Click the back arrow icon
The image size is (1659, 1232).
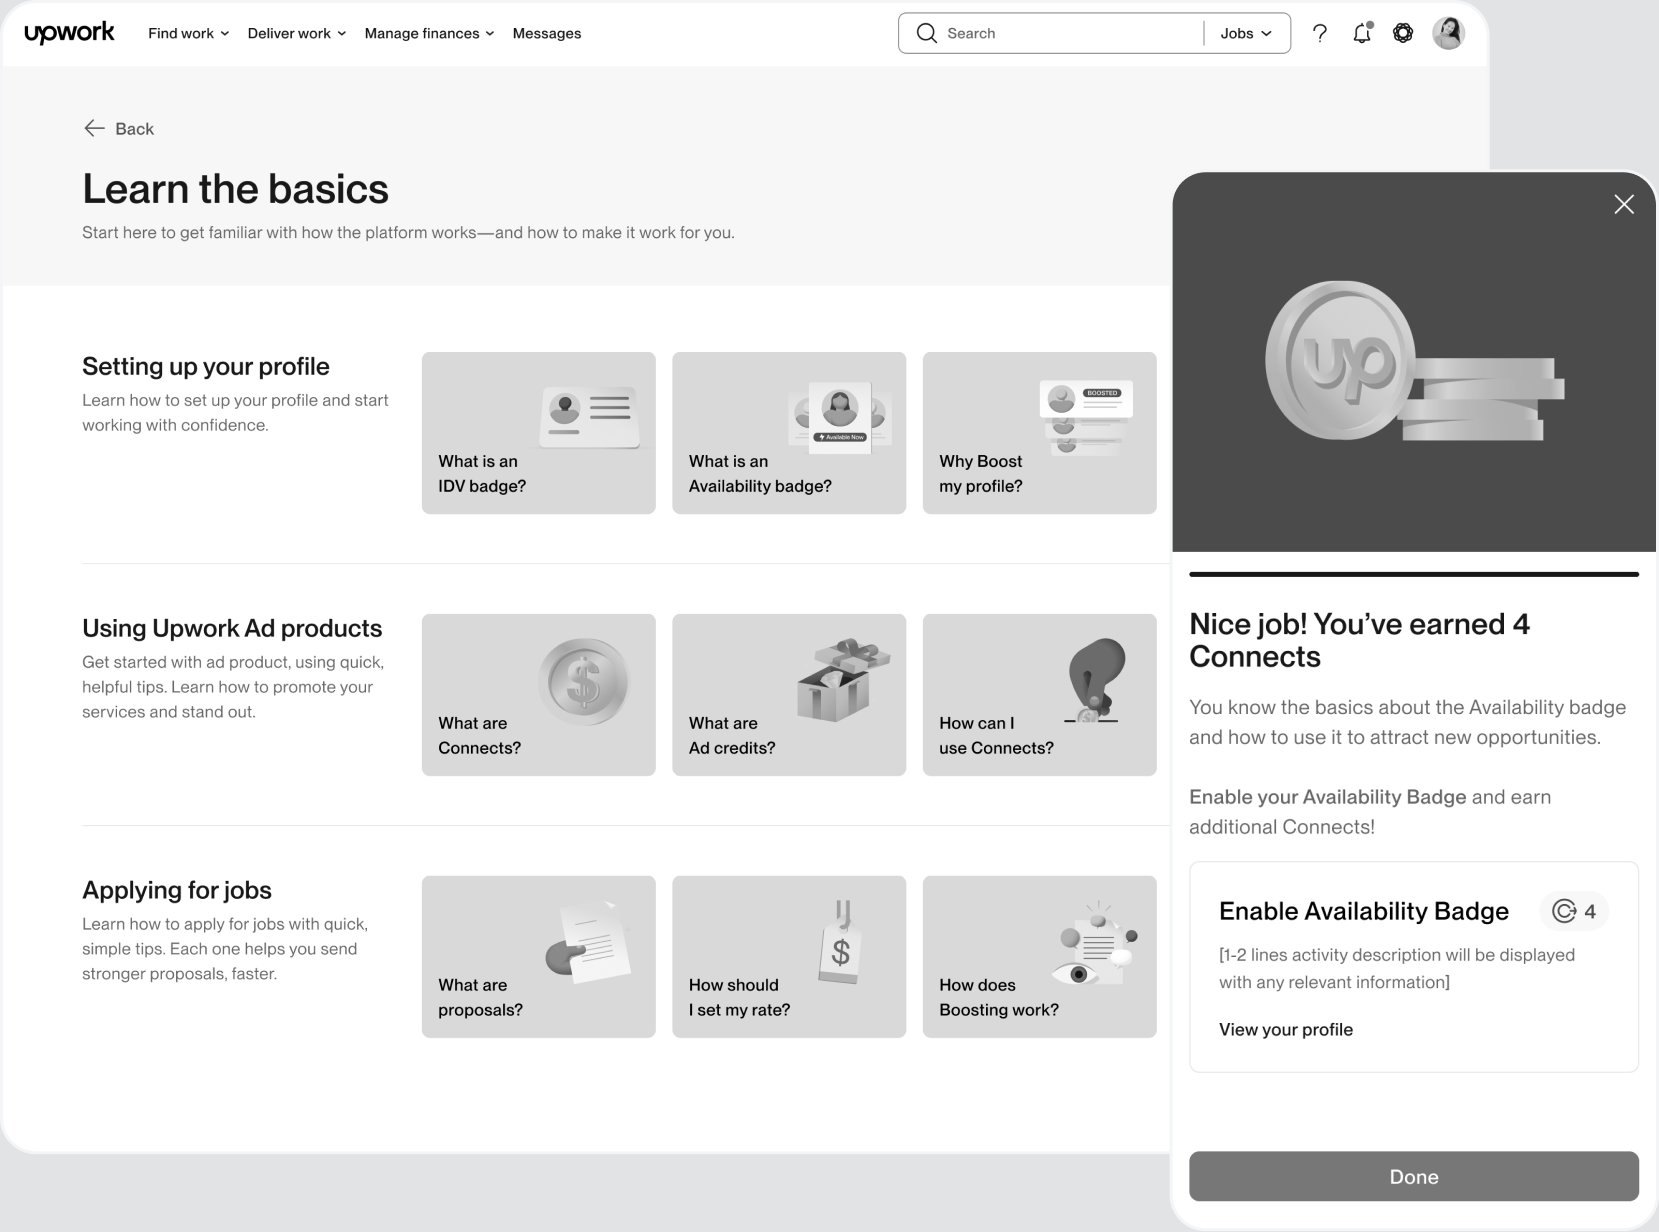(94, 128)
